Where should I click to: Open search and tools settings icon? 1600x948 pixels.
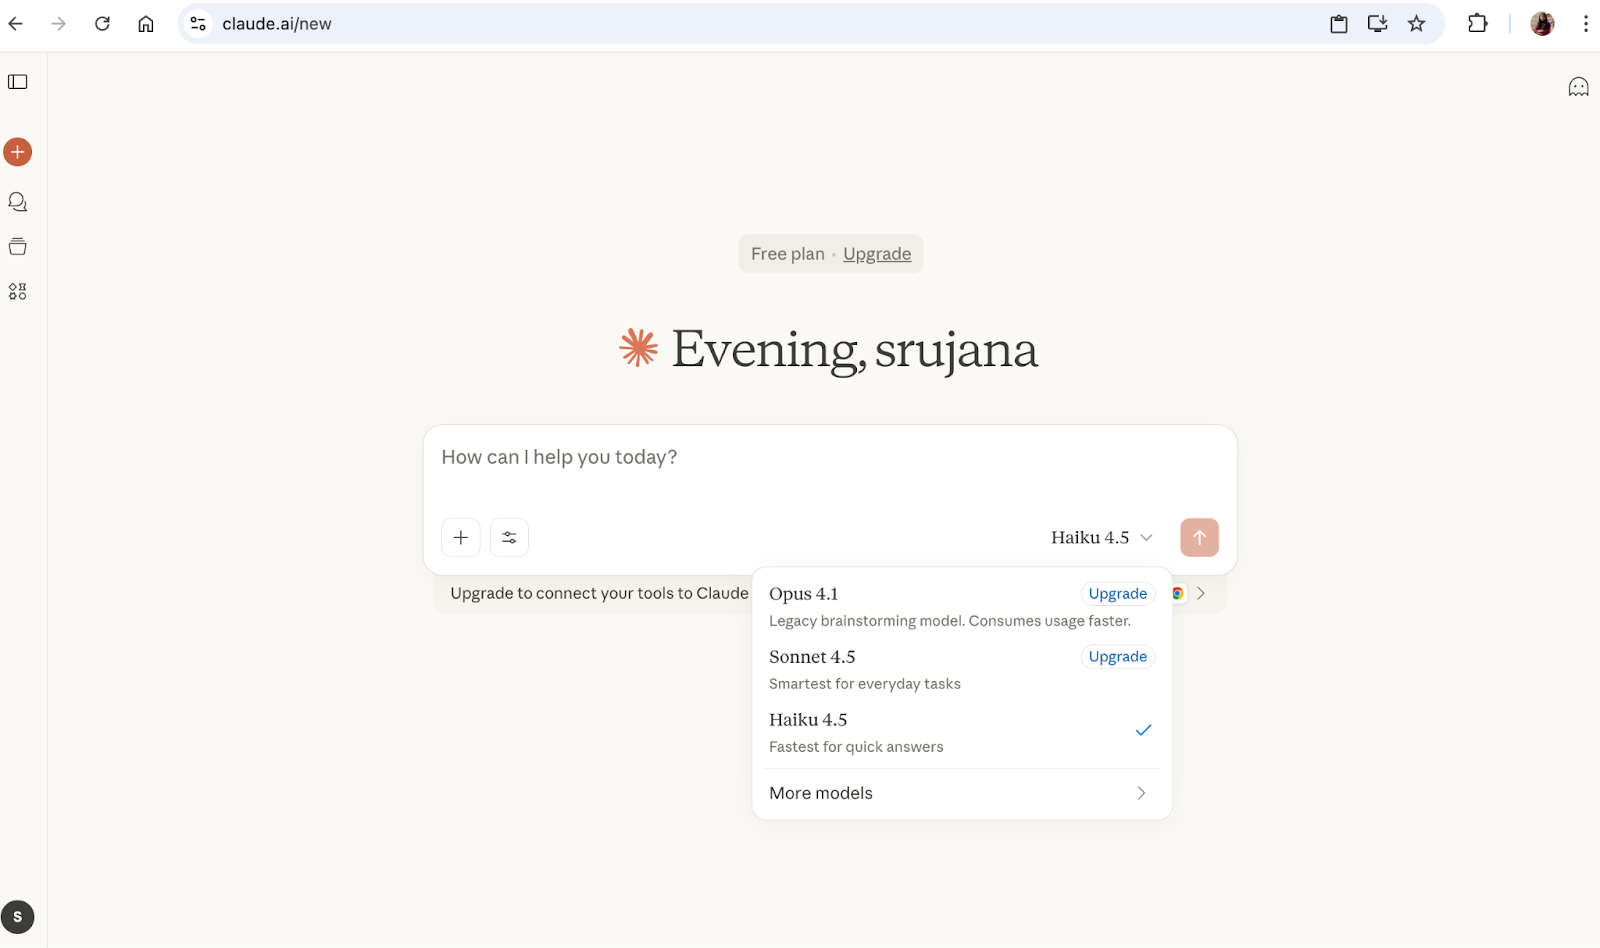[509, 538]
